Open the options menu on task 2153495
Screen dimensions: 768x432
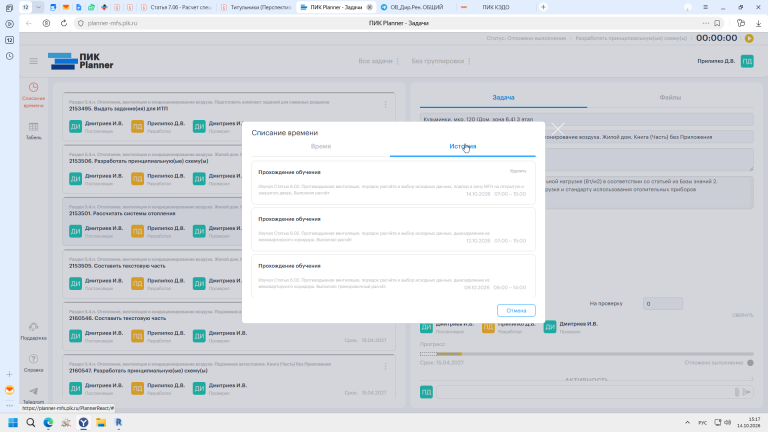(385, 105)
